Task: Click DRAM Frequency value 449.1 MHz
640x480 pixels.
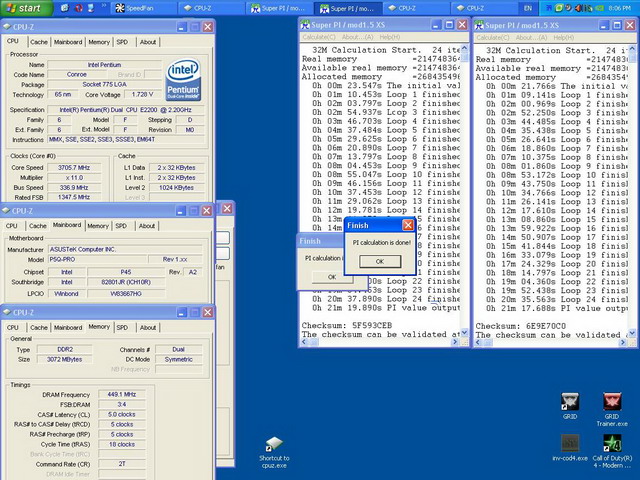Action: pyautogui.click(x=122, y=394)
